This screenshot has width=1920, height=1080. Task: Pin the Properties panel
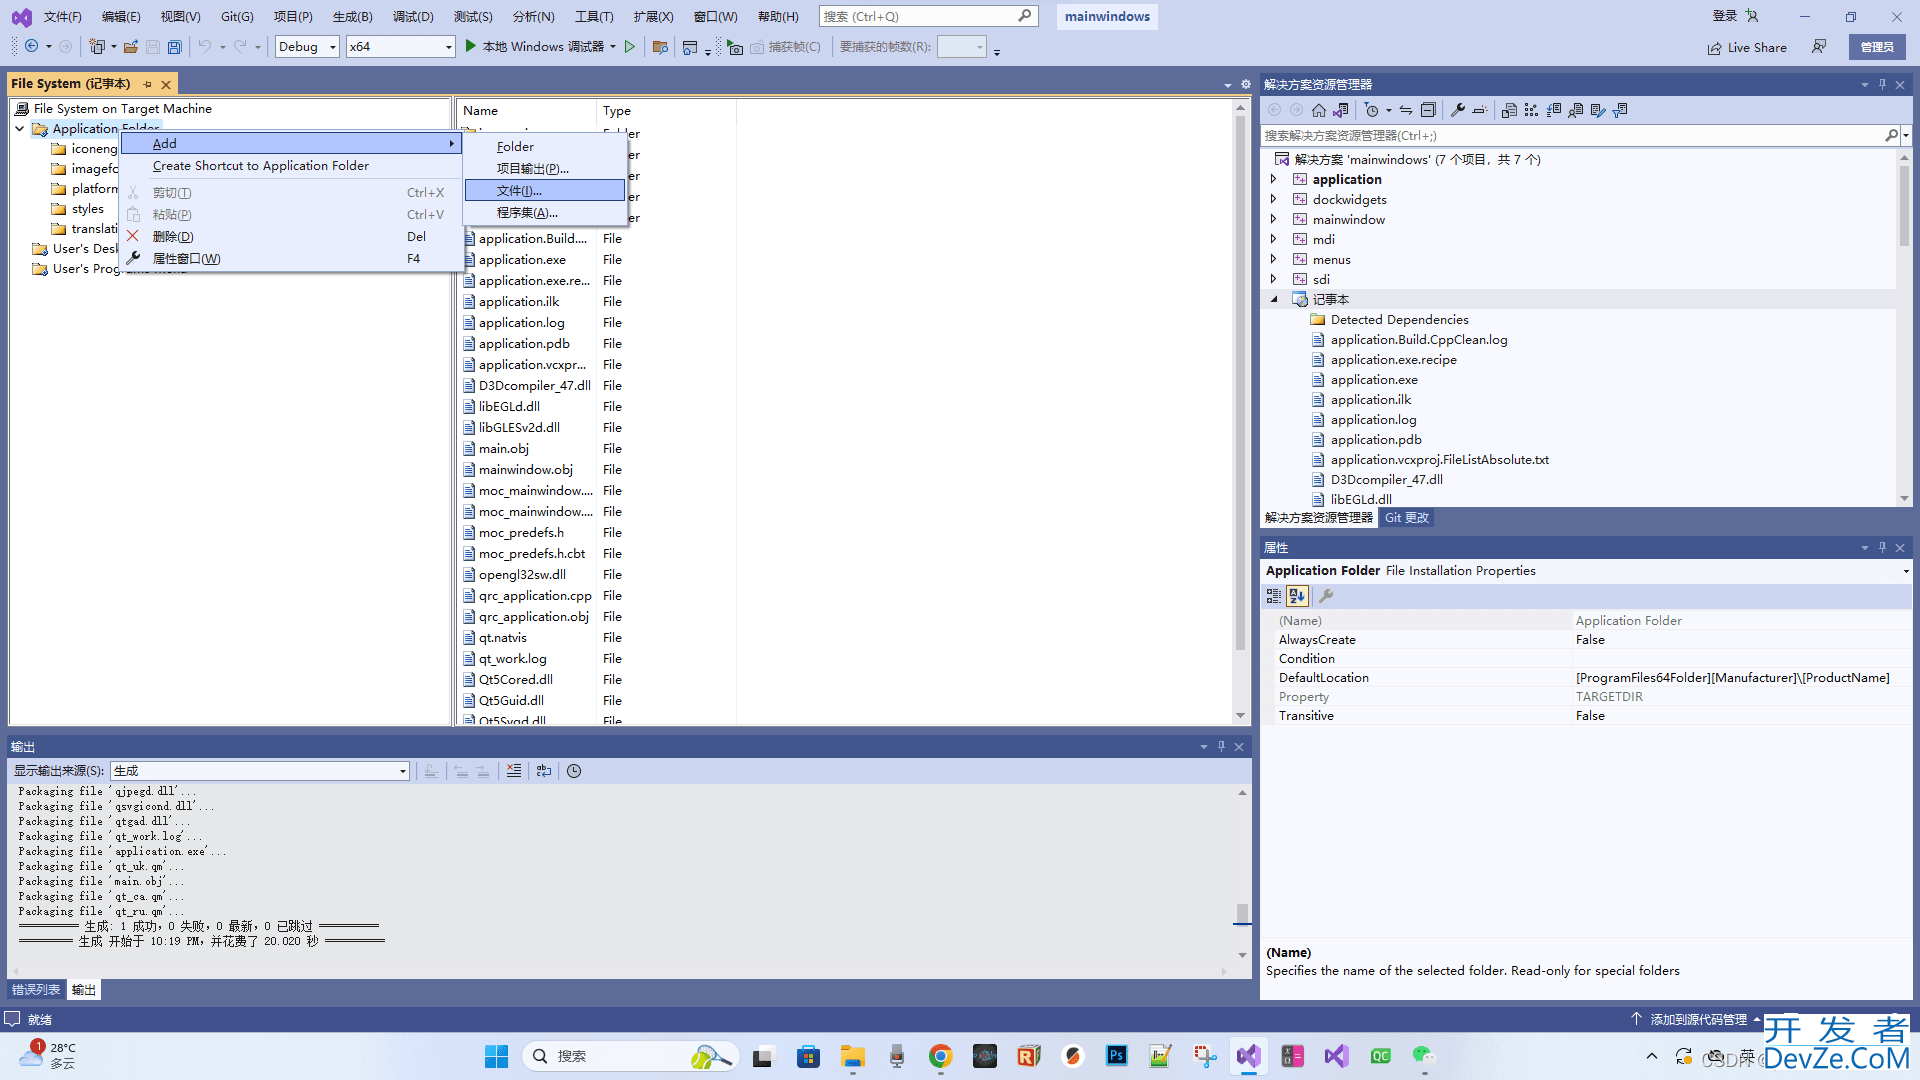[x=1882, y=548]
